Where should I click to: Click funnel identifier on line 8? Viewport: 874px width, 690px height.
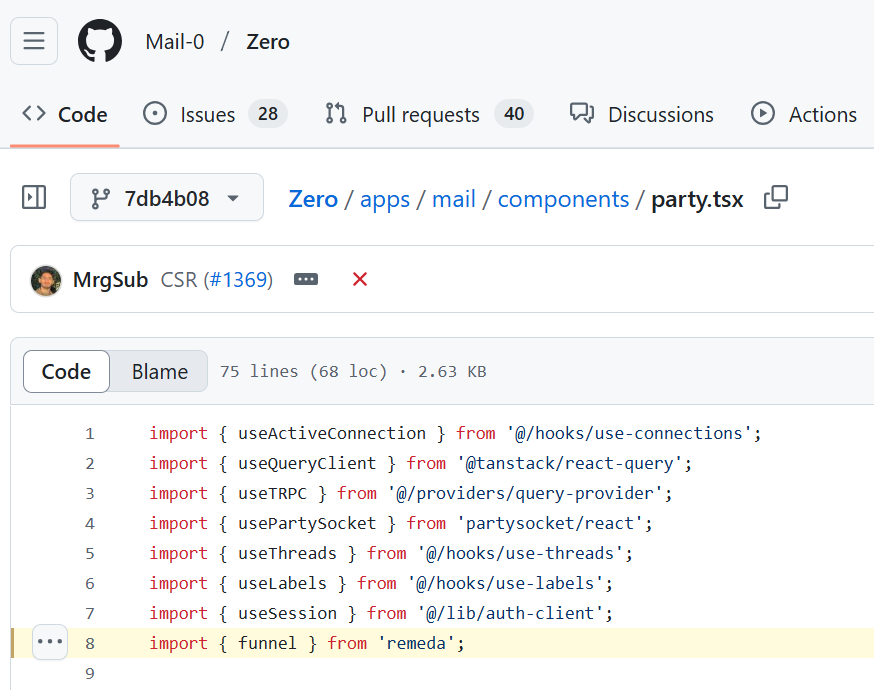tap(268, 644)
